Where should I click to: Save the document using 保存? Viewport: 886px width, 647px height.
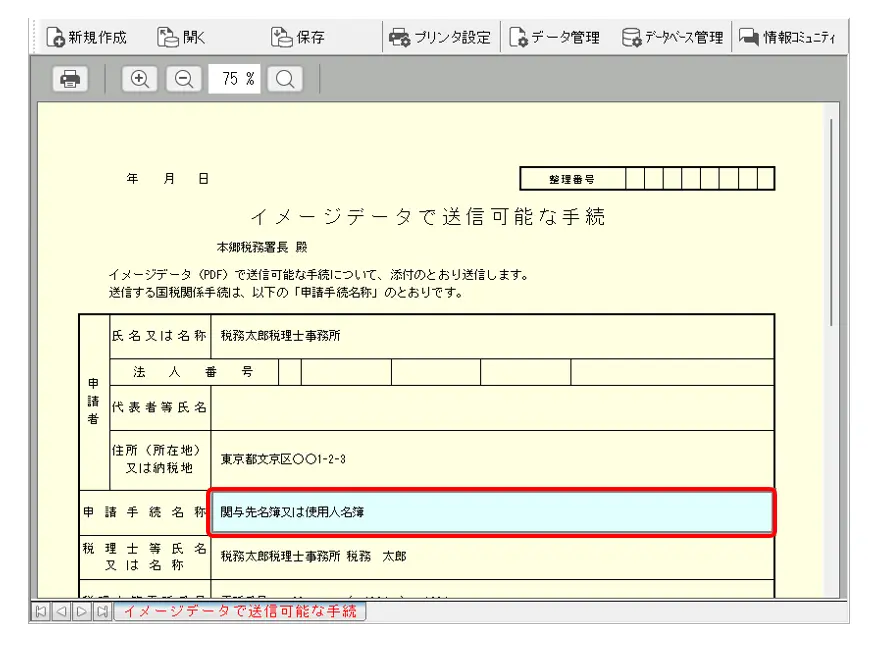[x=298, y=38]
